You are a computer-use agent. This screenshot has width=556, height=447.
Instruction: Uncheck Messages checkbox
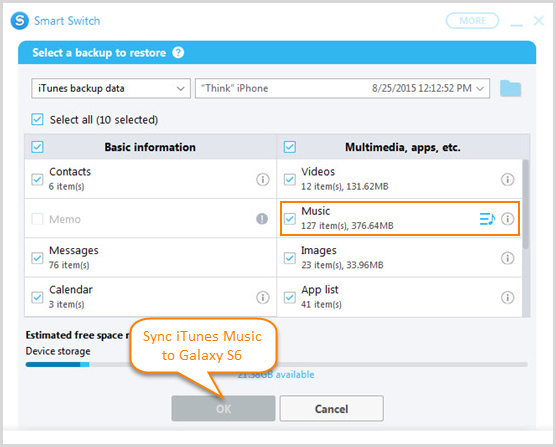(x=37, y=258)
